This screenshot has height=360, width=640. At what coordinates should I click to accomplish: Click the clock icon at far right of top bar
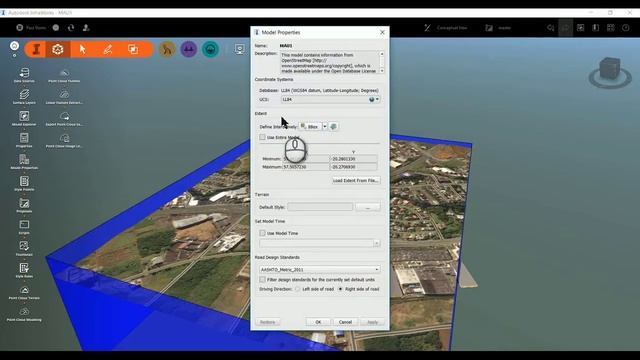626,28
